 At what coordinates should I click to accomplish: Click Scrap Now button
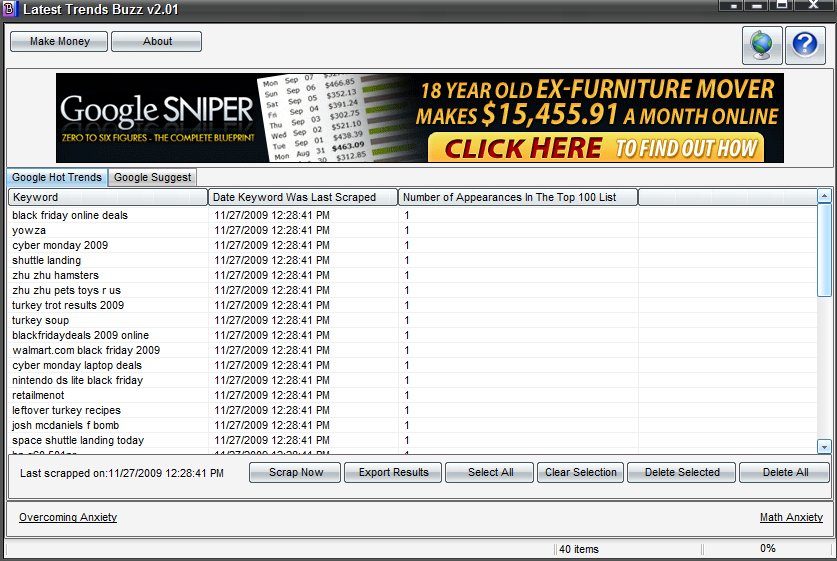point(295,472)
